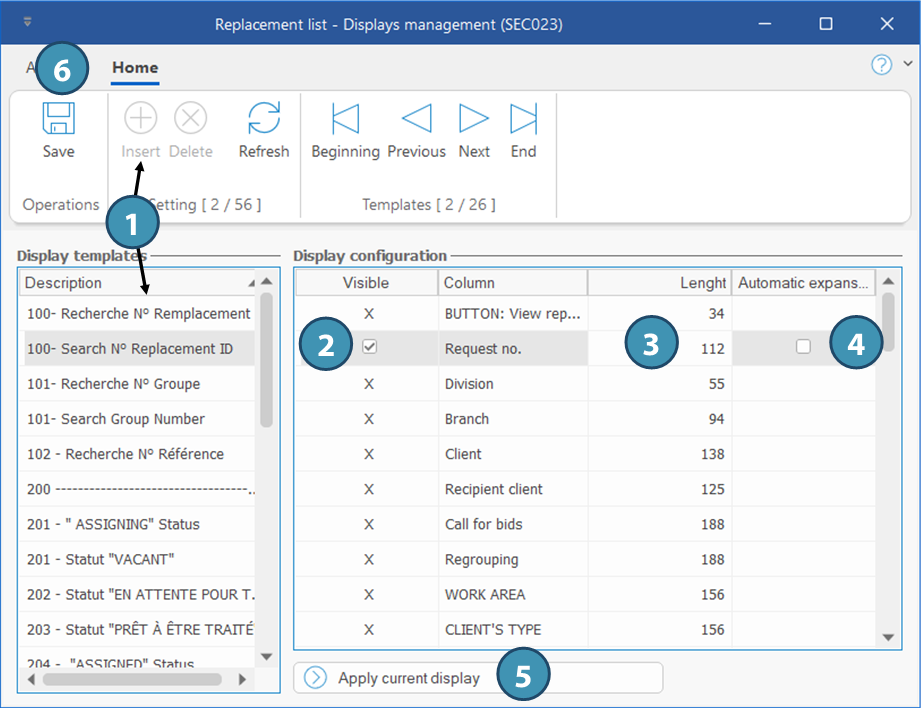Open the help question mark icon
This screenshot has height=708, width=921.
click(881, 66)
